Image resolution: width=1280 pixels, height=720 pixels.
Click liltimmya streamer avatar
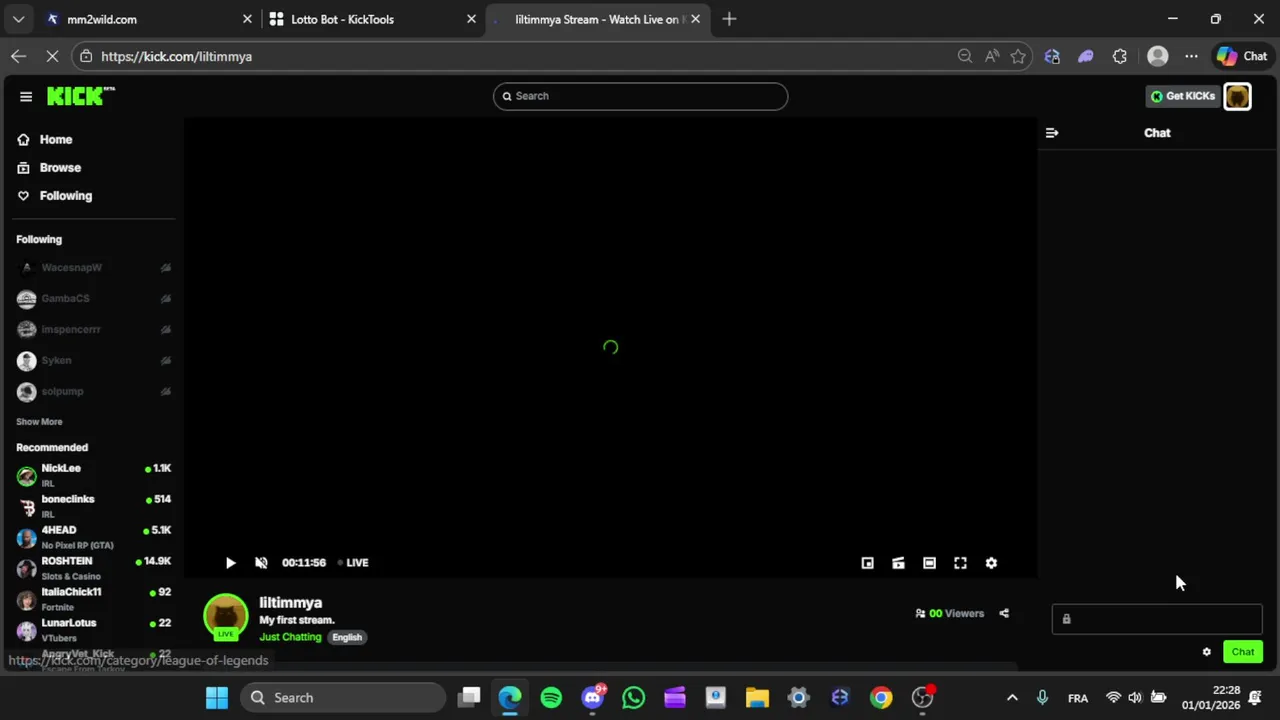(225, 617)
